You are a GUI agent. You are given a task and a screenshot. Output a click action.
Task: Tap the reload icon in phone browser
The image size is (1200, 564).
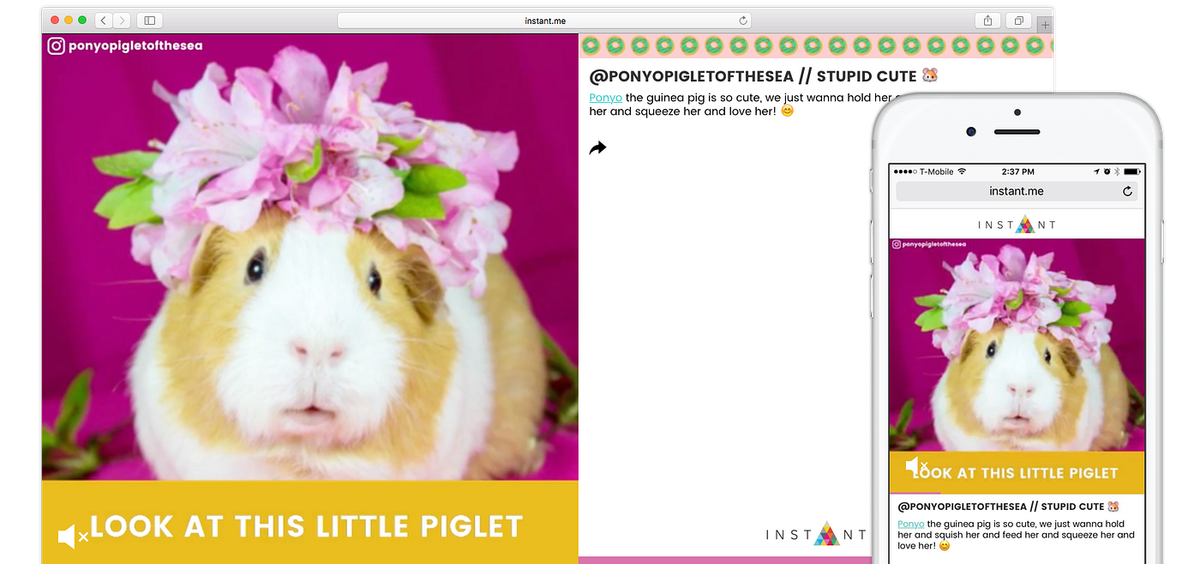point(1128,191)
